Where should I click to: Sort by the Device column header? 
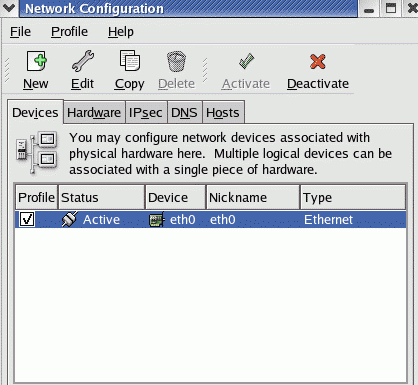pyautogui.click(x=175, y=197)
